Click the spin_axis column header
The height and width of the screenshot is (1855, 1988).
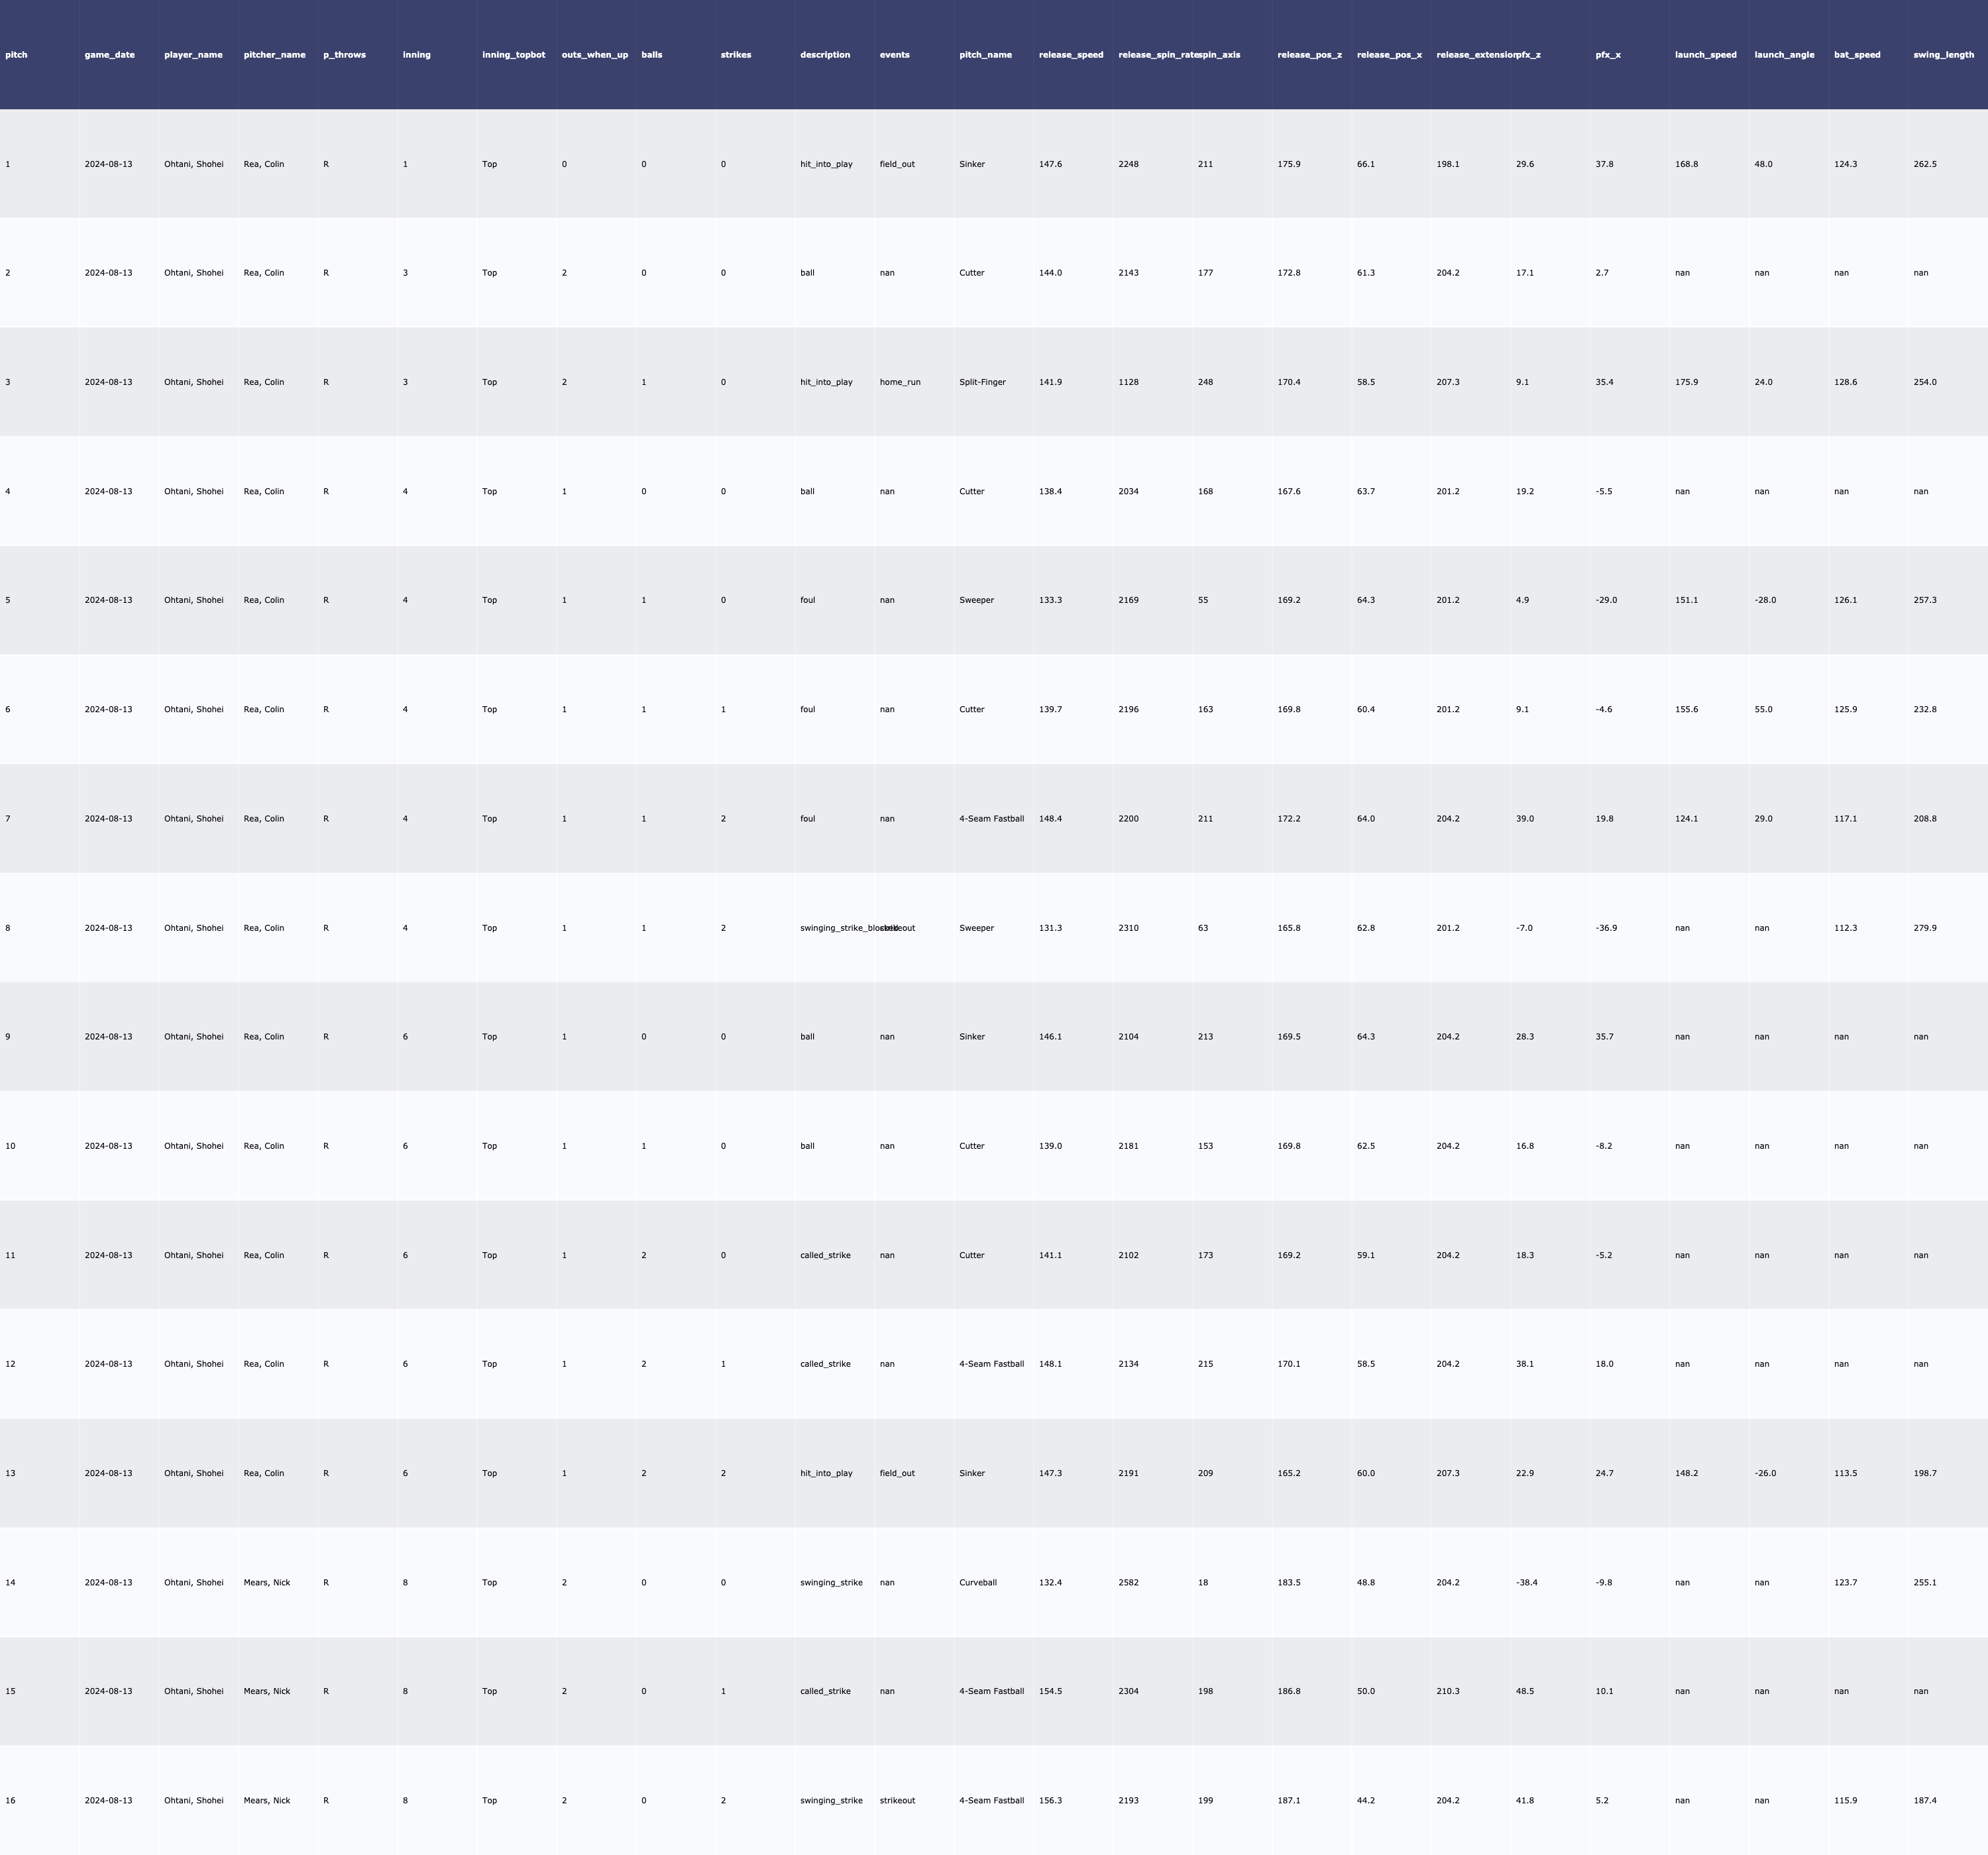click(1219, 55)
